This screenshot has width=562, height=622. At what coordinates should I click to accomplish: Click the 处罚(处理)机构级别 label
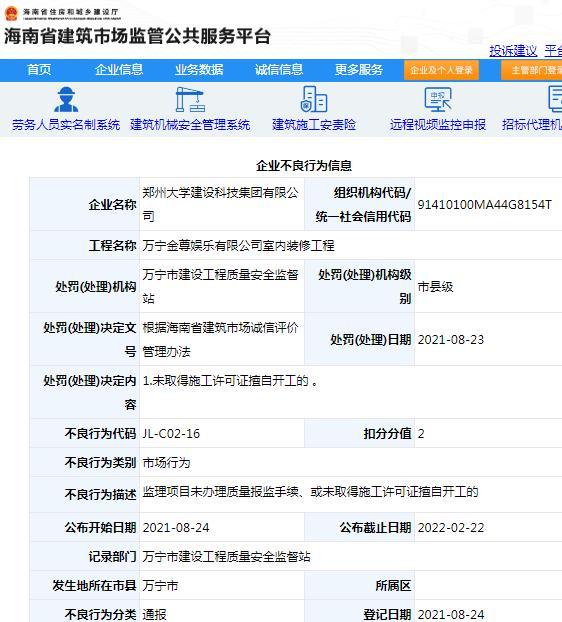(x=364, y=286)
